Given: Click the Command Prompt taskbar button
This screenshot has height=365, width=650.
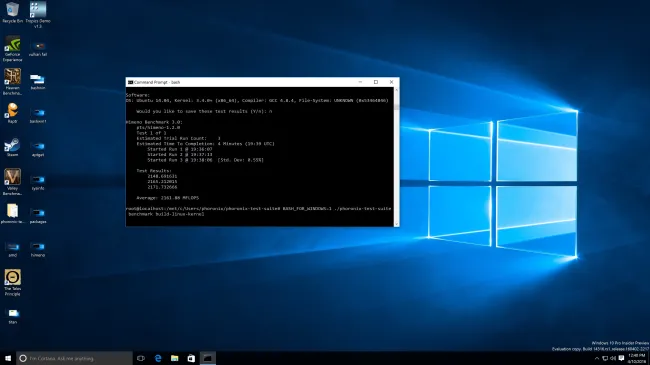Looking at the screenshot, I should [x=208, y=358].
